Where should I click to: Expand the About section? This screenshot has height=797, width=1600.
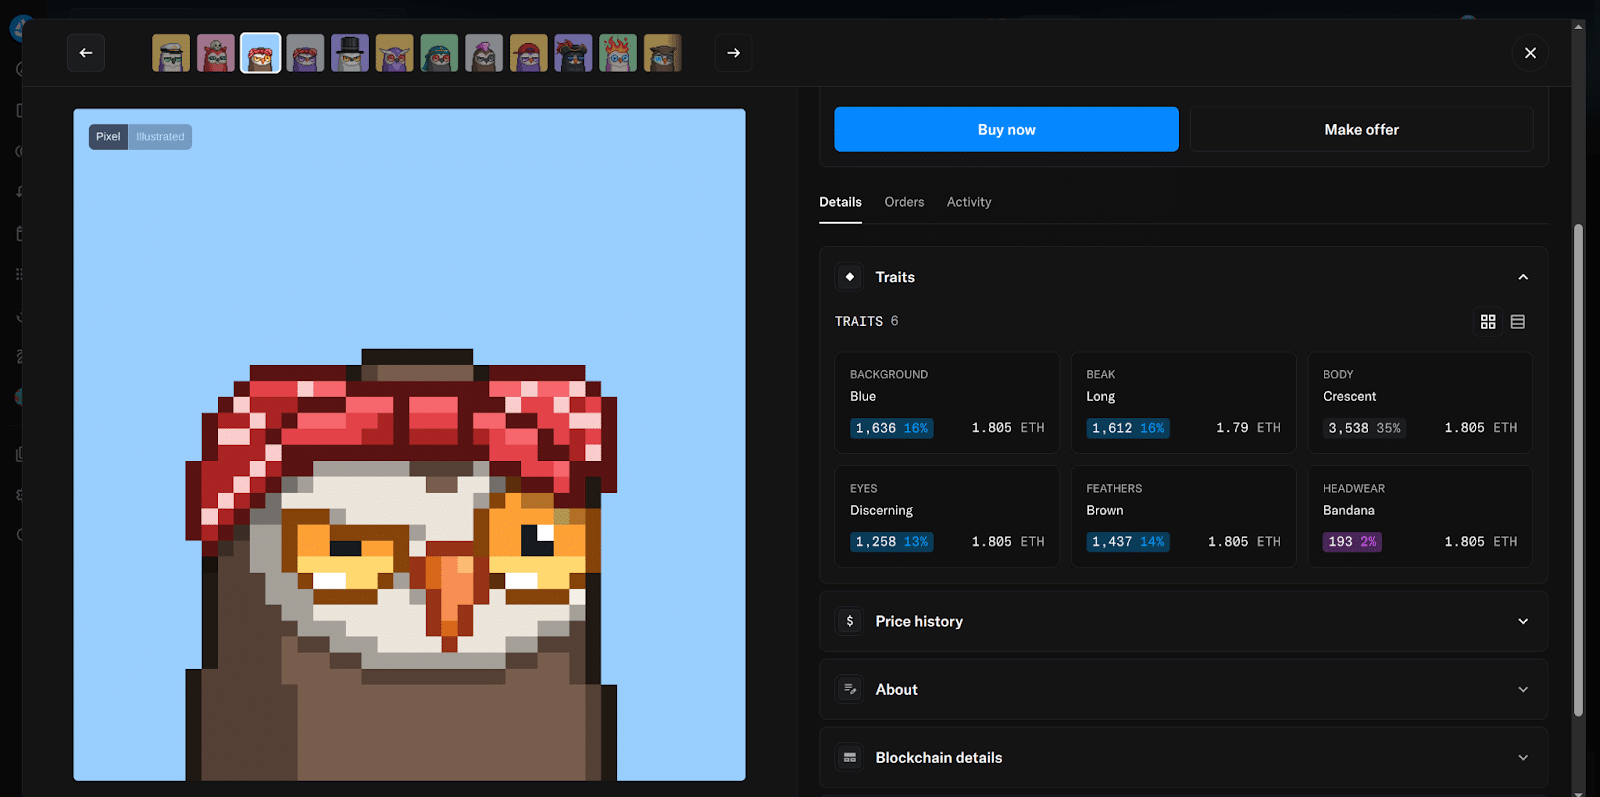click(x=1523, y=689)
